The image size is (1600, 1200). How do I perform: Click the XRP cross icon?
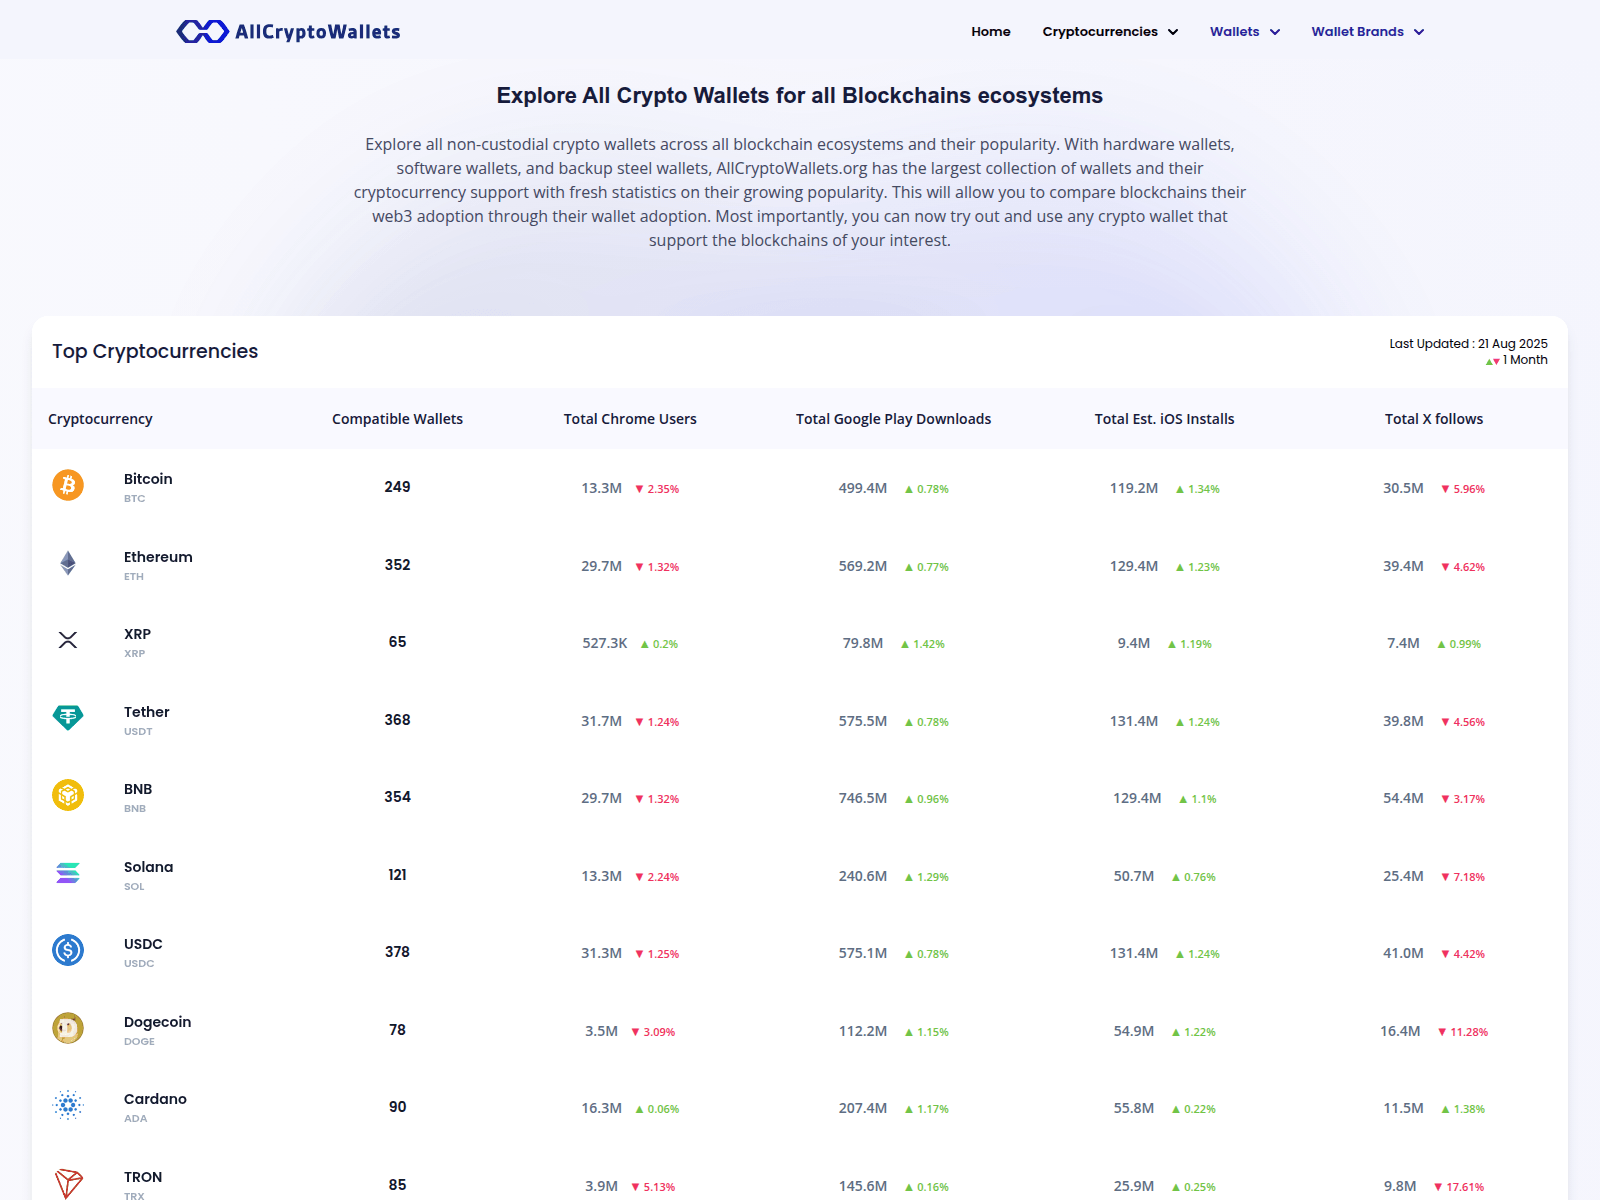tap(68, 640)
